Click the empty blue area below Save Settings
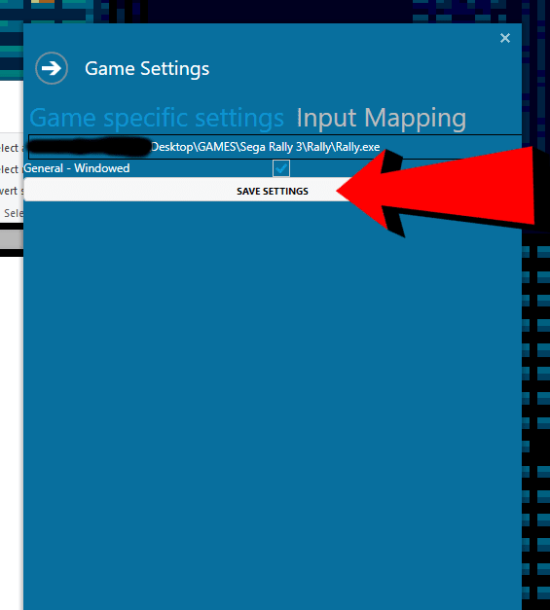The image size is (550, 610). tap(272, 405)
